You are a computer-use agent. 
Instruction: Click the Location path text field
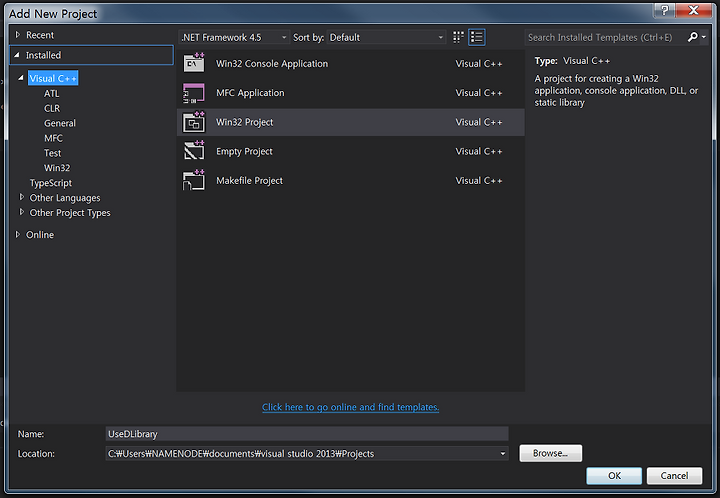[x=302, y=453]
